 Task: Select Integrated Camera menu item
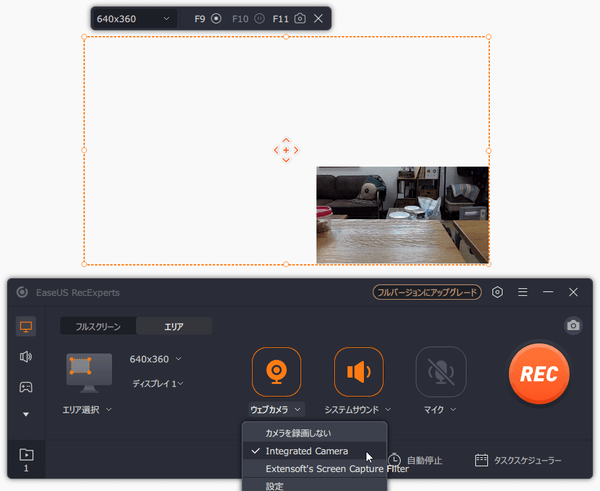click(x=315, y=451)
